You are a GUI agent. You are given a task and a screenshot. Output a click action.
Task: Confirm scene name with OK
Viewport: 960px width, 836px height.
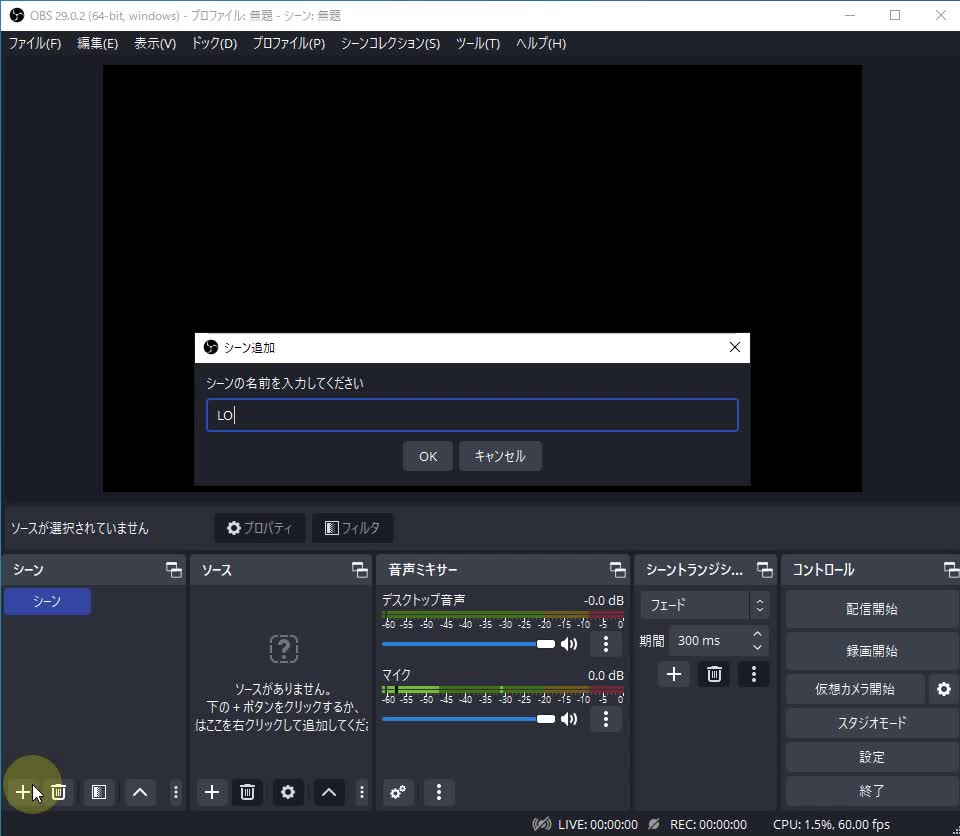(x=427, y=456)
